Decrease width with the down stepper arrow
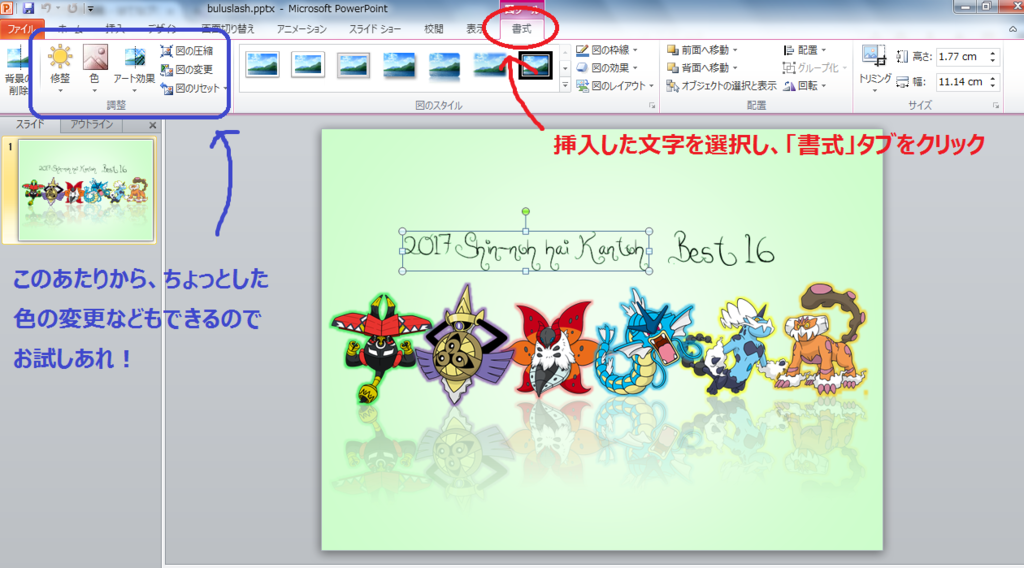Viewport: 1024px width, 568px height. coord(993,86)
